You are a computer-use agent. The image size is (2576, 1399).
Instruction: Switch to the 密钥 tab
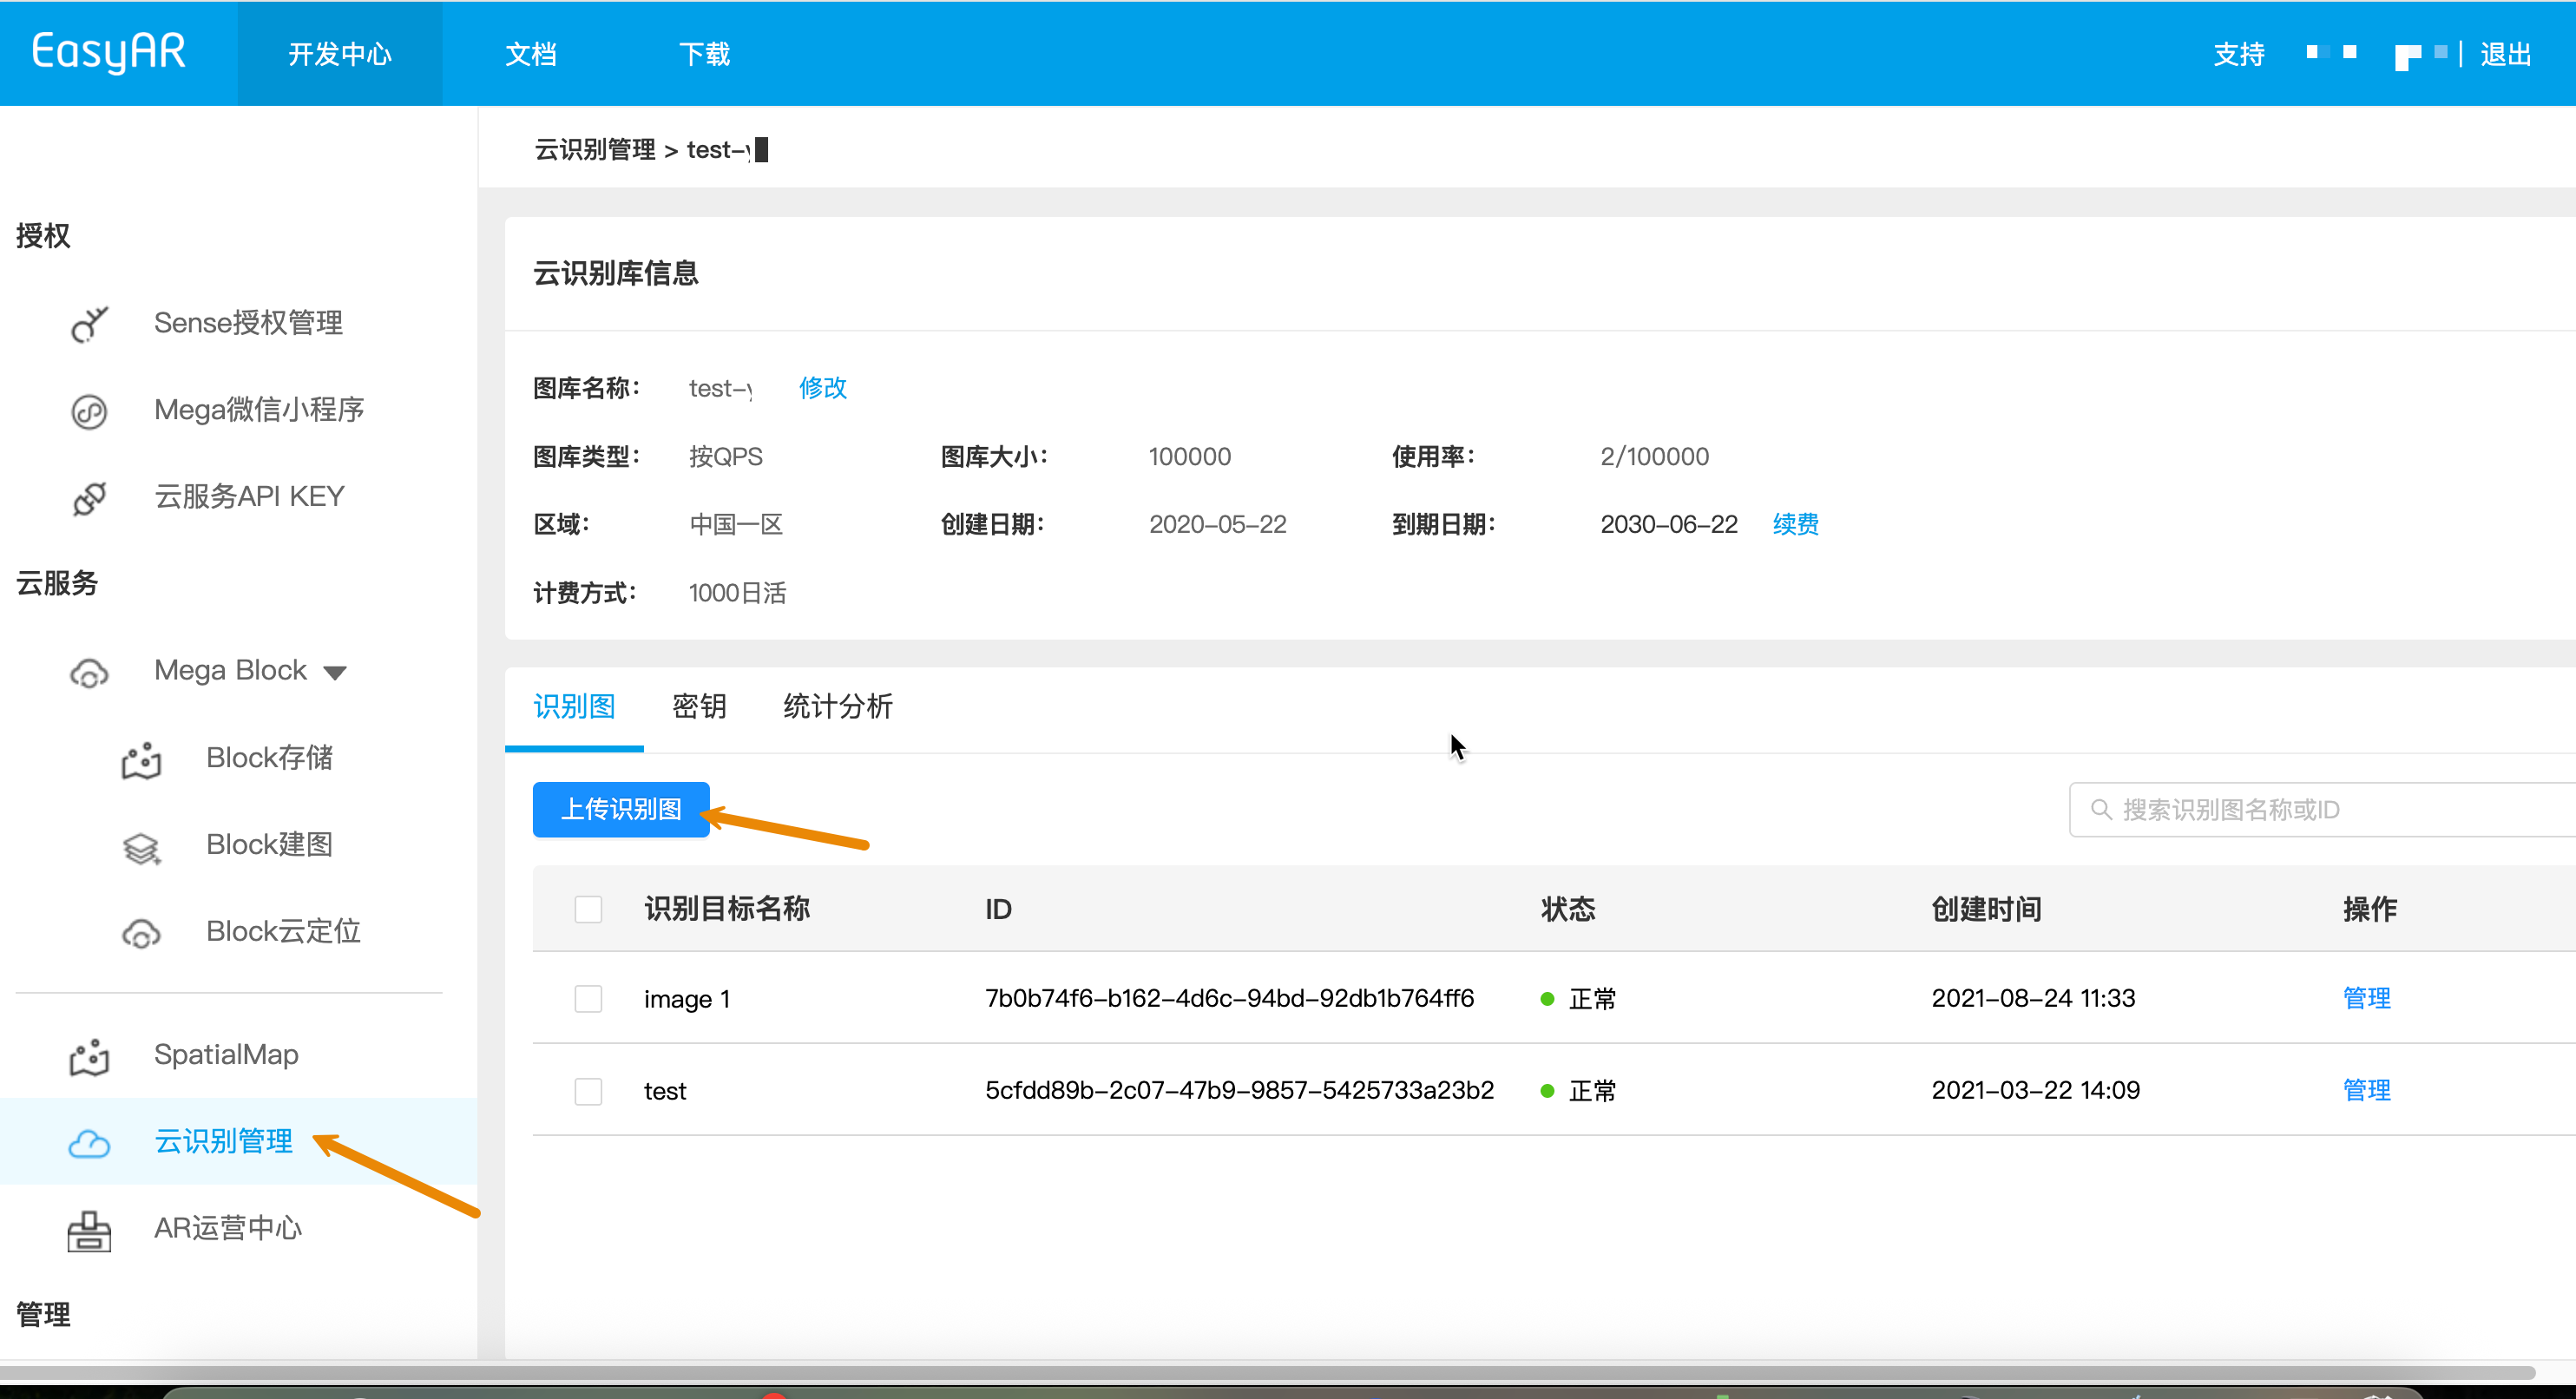(x=699, y=706)
